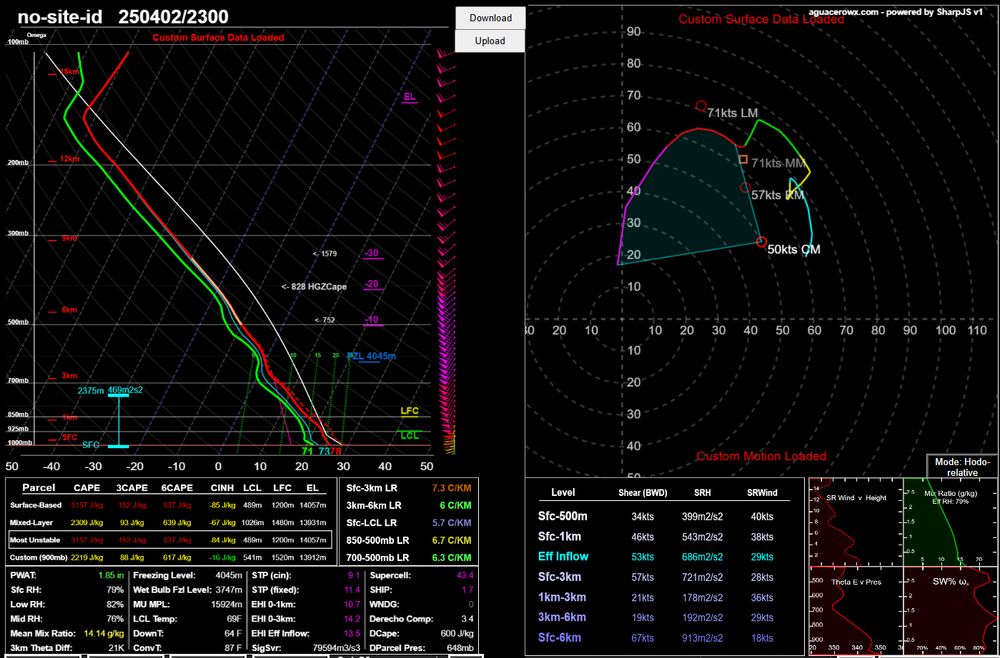
Task: Click the Shear (BWD) column header
Action: coord(645,492)
